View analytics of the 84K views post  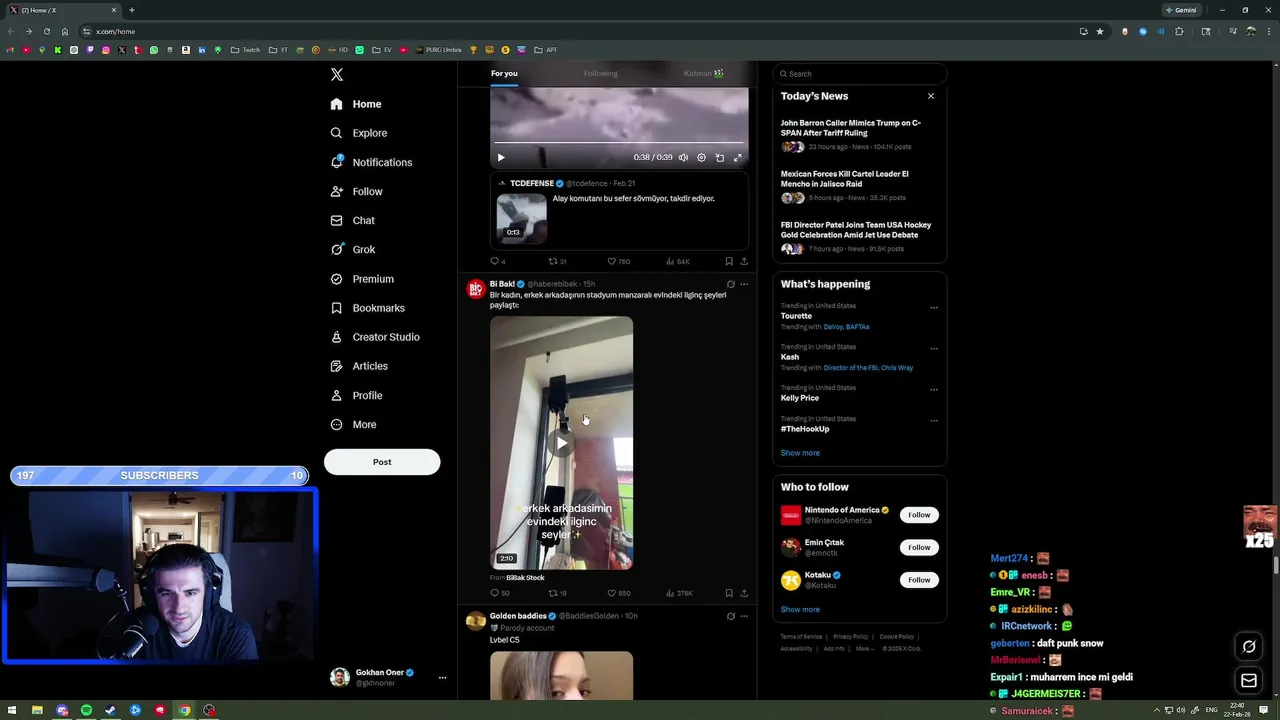click(677, 261)
